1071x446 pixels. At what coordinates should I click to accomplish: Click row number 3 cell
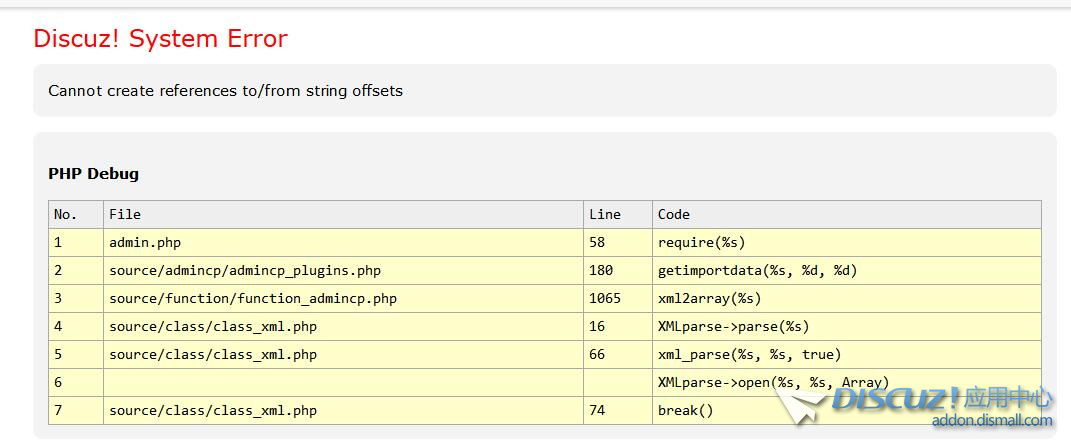[76, 298]
